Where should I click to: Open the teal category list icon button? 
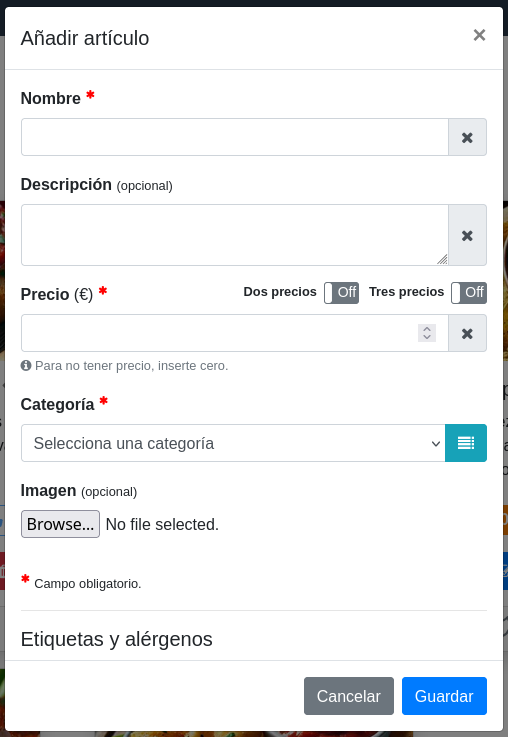tap(466, 443)
